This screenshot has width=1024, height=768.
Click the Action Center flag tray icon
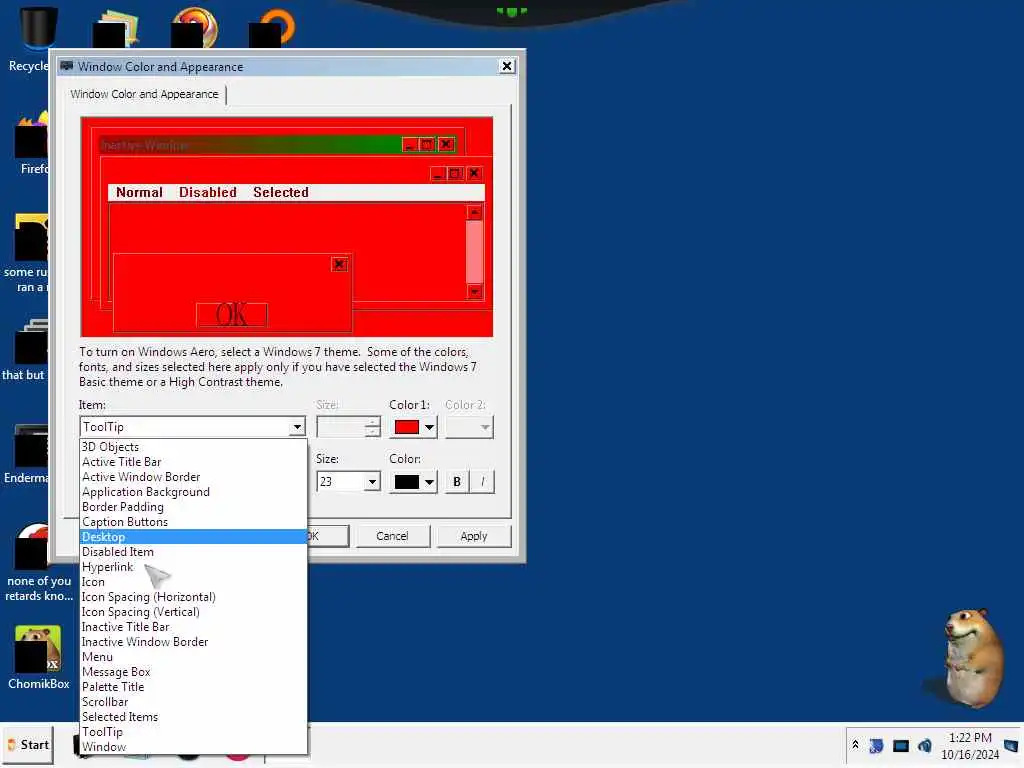[x=876, y=745]
